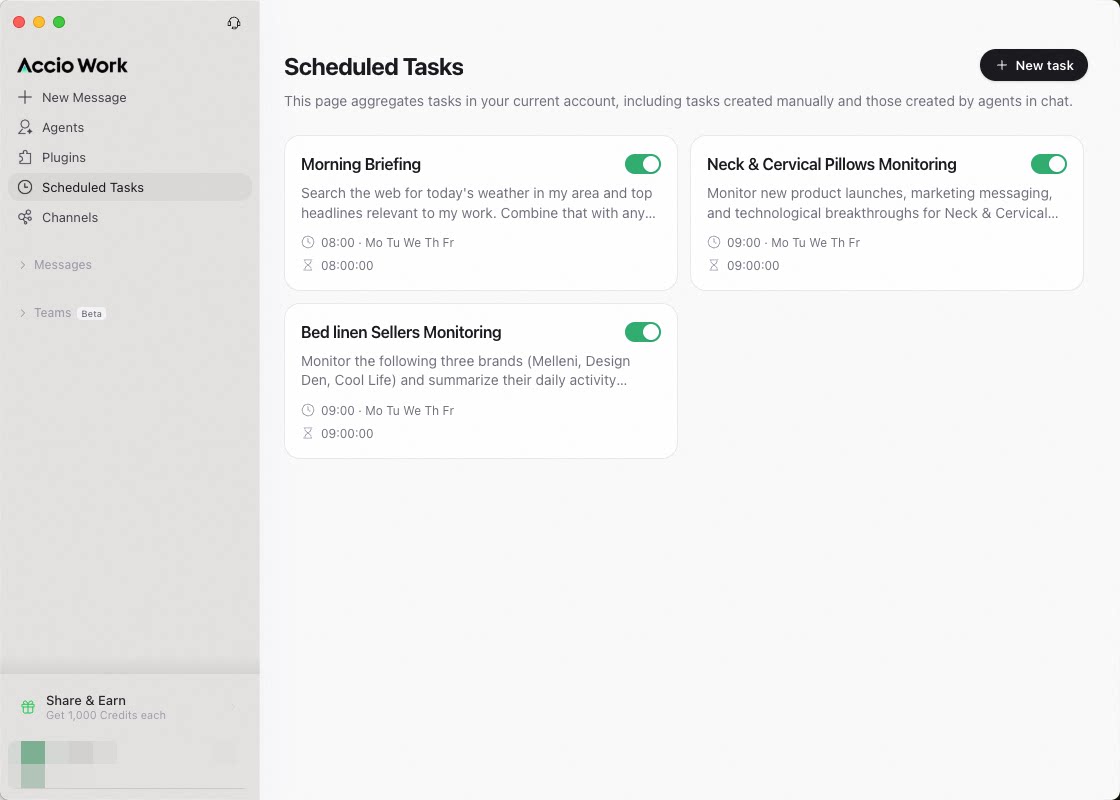This screenshot has width=1120, height=800.
Task: Open Agents via its person icon
Action: 25,127
